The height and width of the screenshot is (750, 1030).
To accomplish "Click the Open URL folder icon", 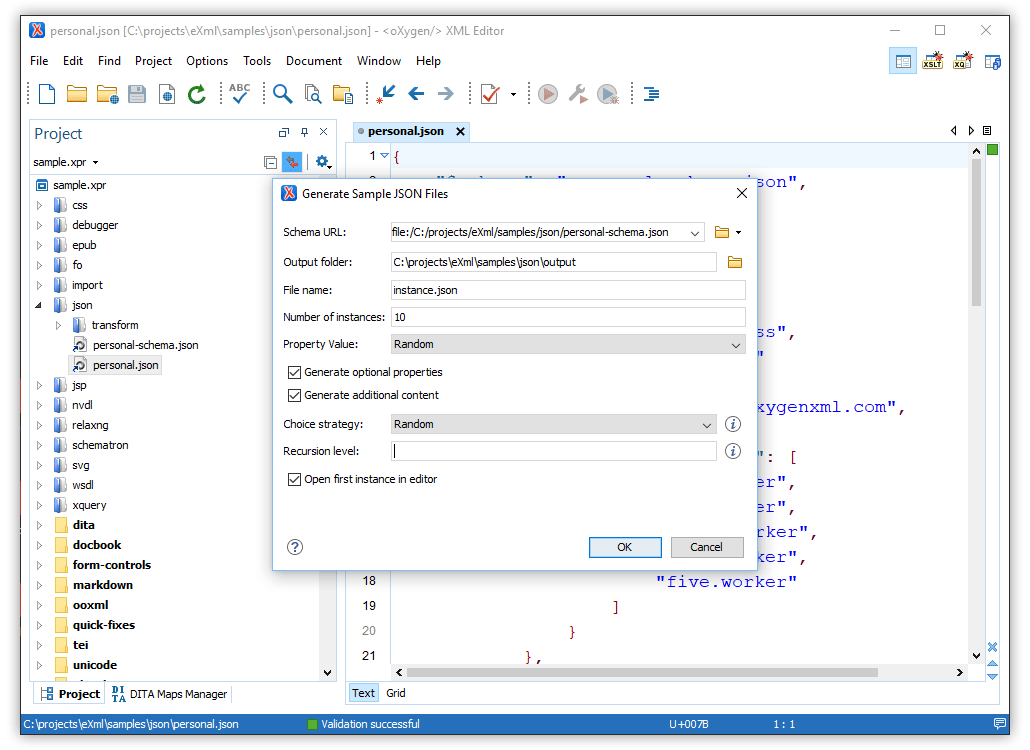I will (x=107, y=95).
